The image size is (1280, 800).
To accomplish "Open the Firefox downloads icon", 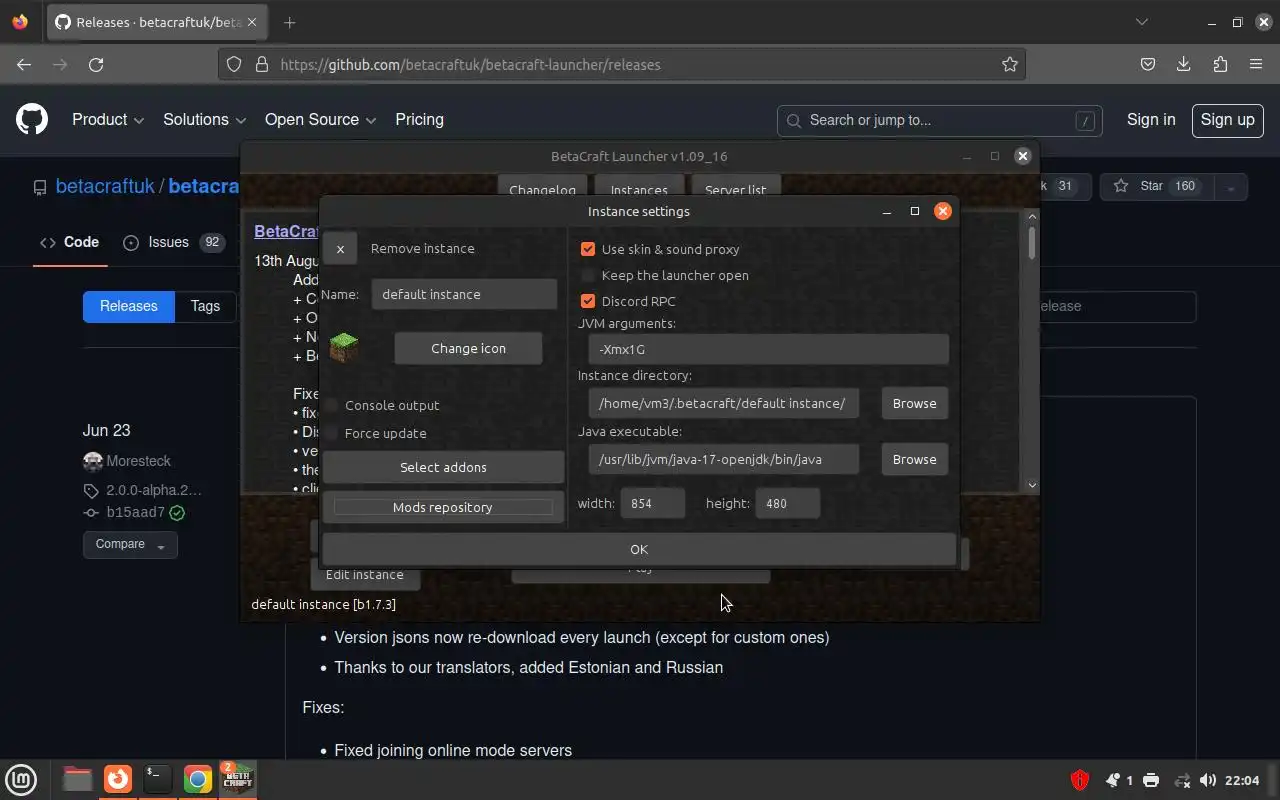I will pyautogui.click(x=1184, y=64).
